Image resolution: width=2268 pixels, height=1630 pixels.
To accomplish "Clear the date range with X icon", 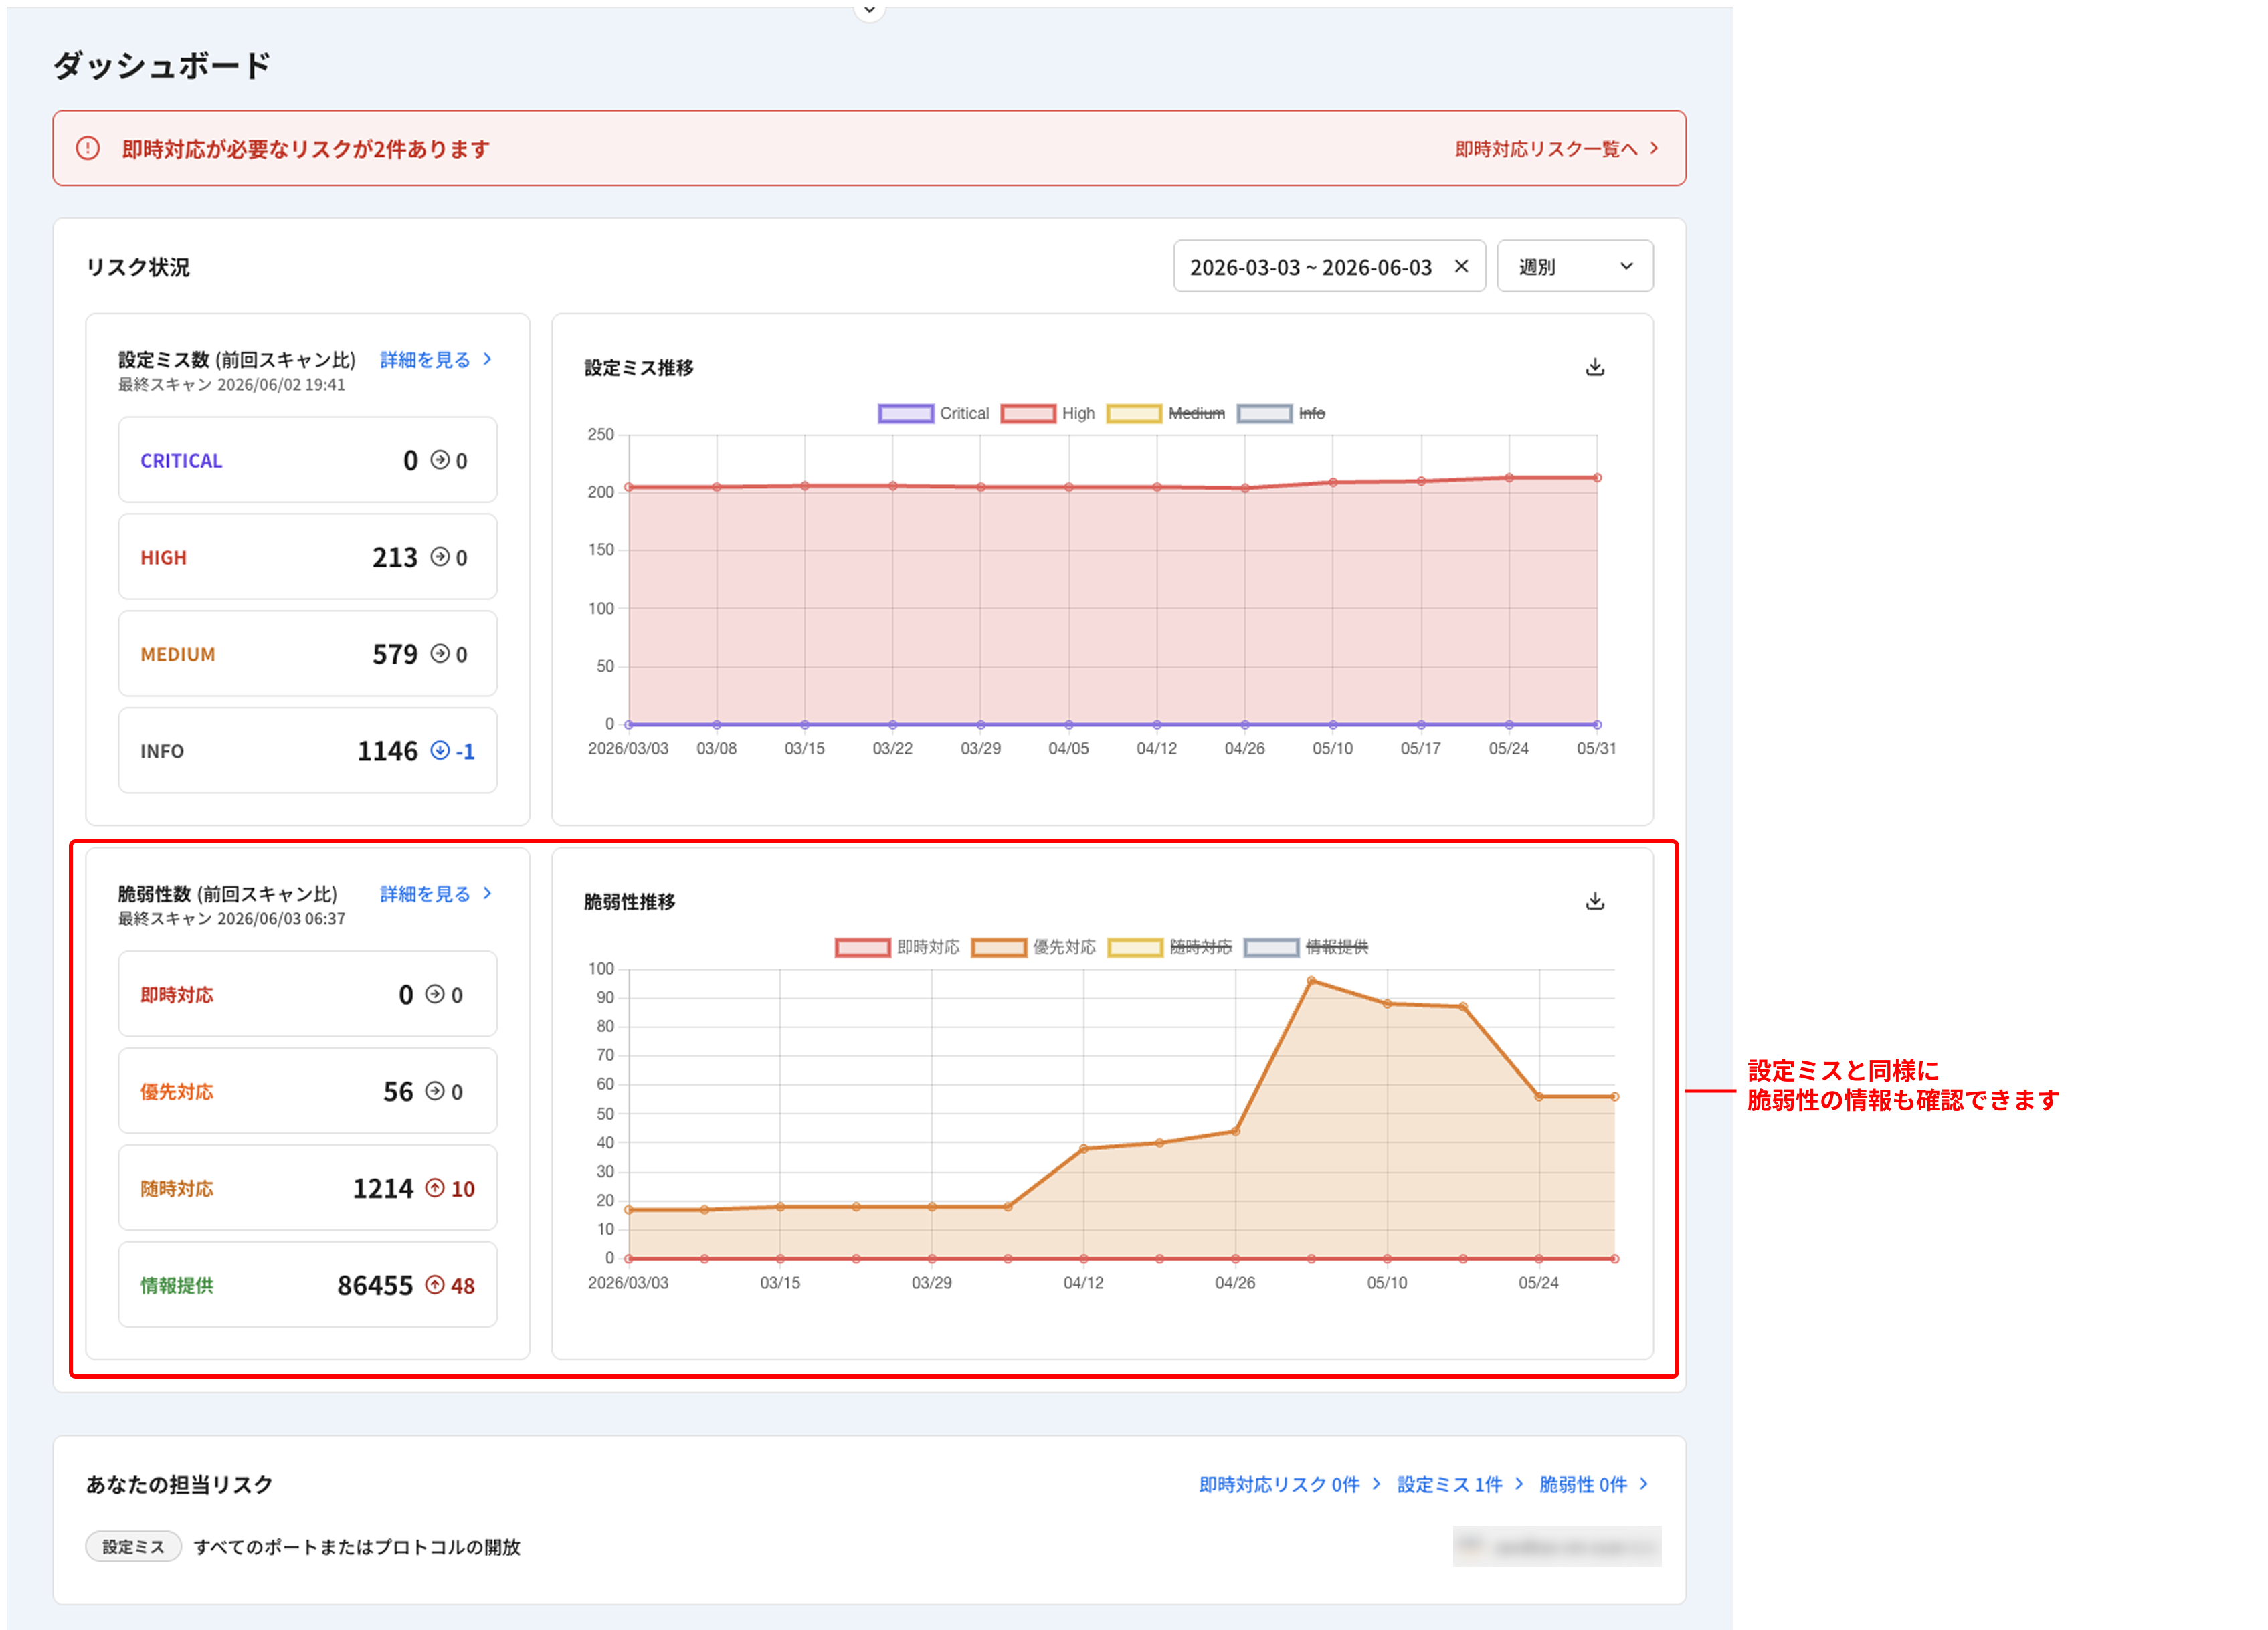I will click(x=1461, y=266).
